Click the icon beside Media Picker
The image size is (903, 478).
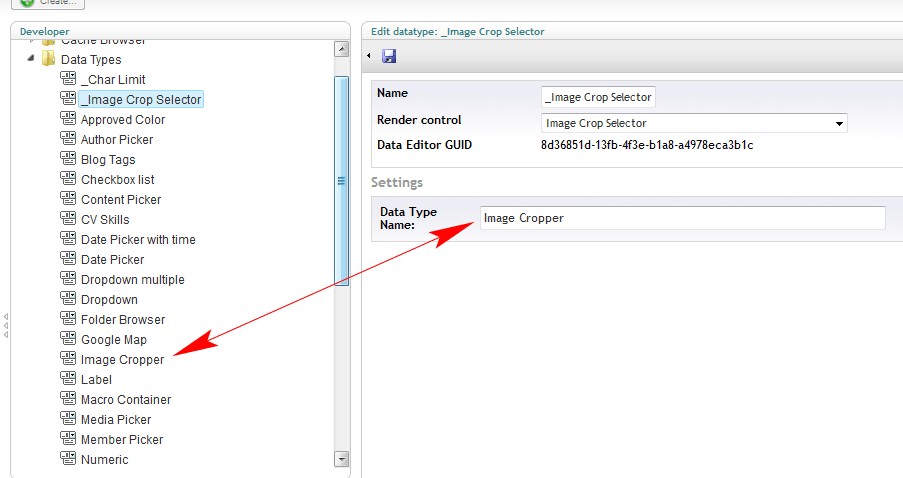click(68, 419)
